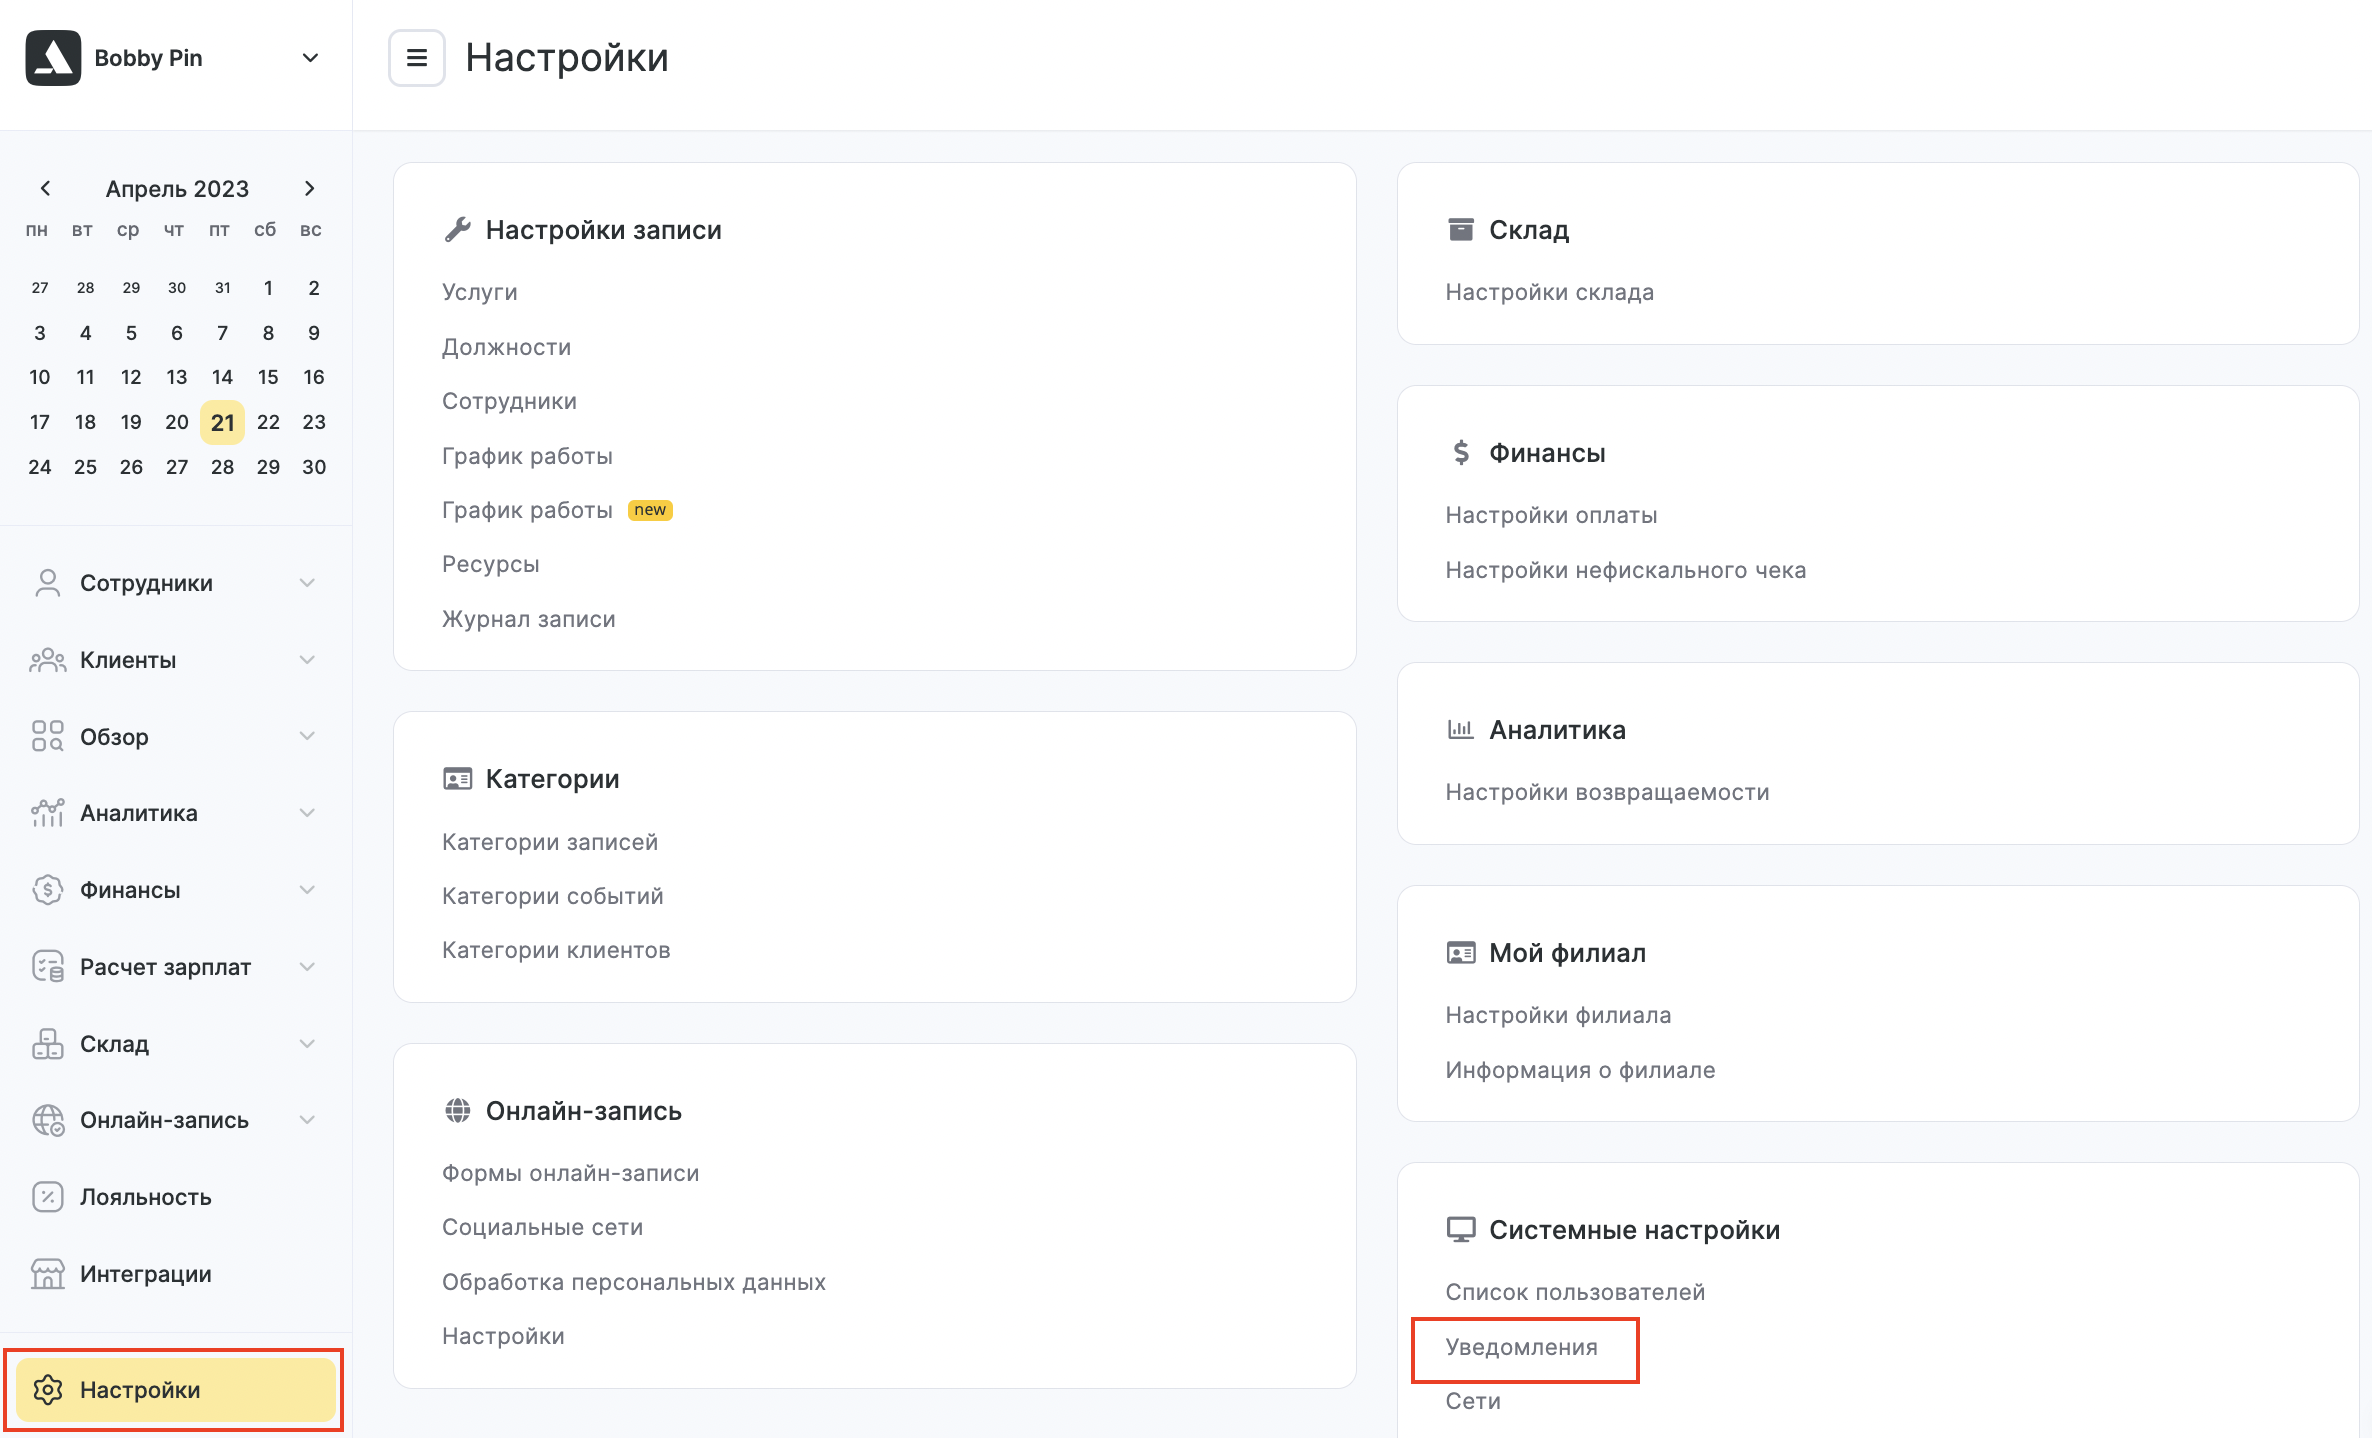Go to previous month in calendar

pyautogui.click(x=45, y=188)
